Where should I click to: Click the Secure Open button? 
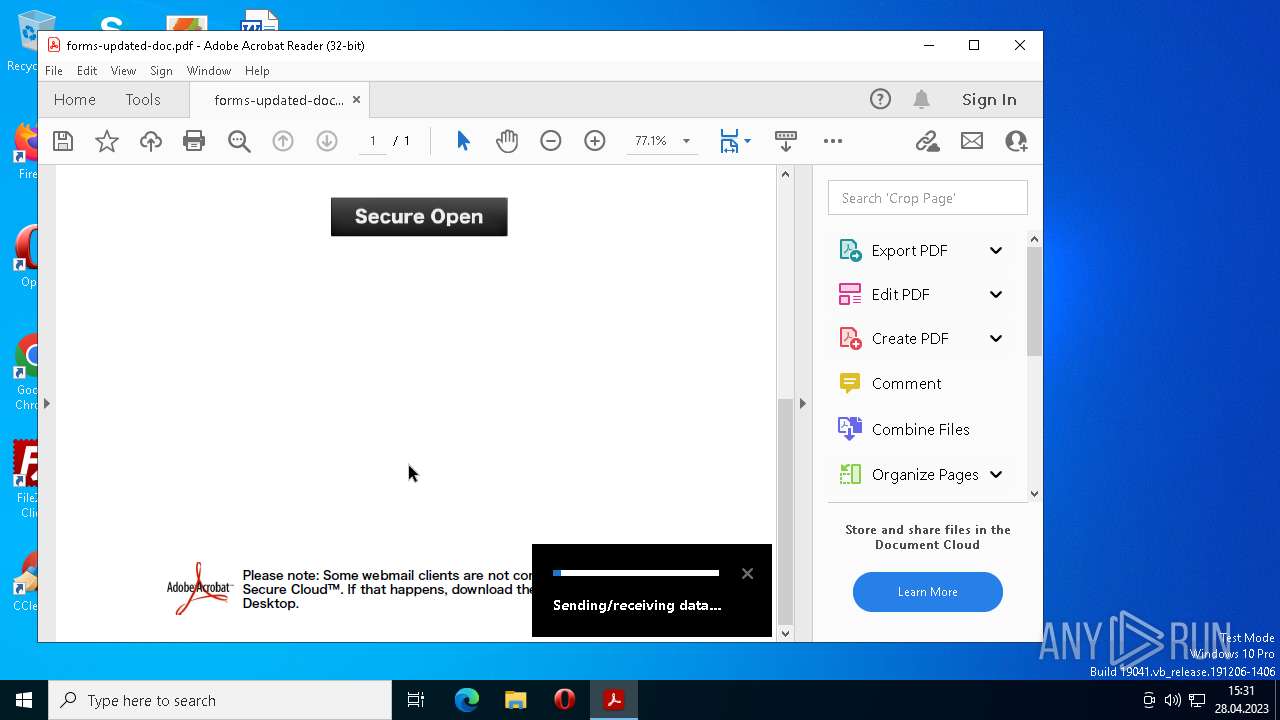coord(419,217)
